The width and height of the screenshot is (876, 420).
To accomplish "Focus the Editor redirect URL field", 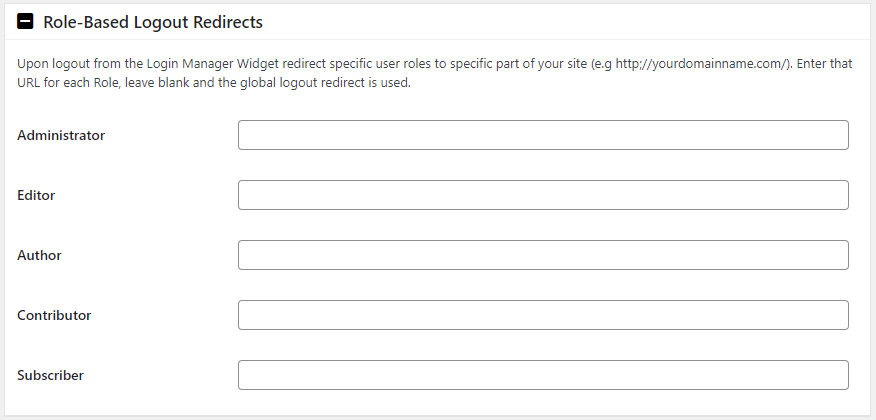I will (x=543, y=195).
